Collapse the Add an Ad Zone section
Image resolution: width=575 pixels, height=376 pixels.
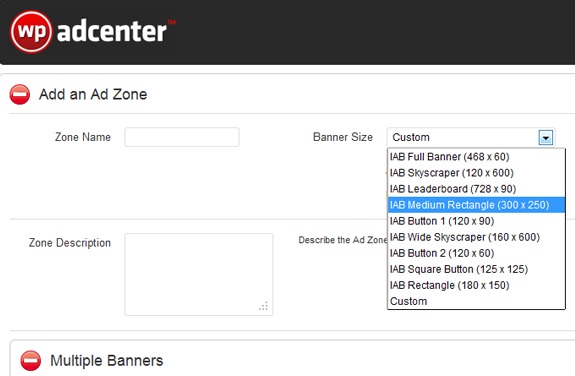[20, 95]
